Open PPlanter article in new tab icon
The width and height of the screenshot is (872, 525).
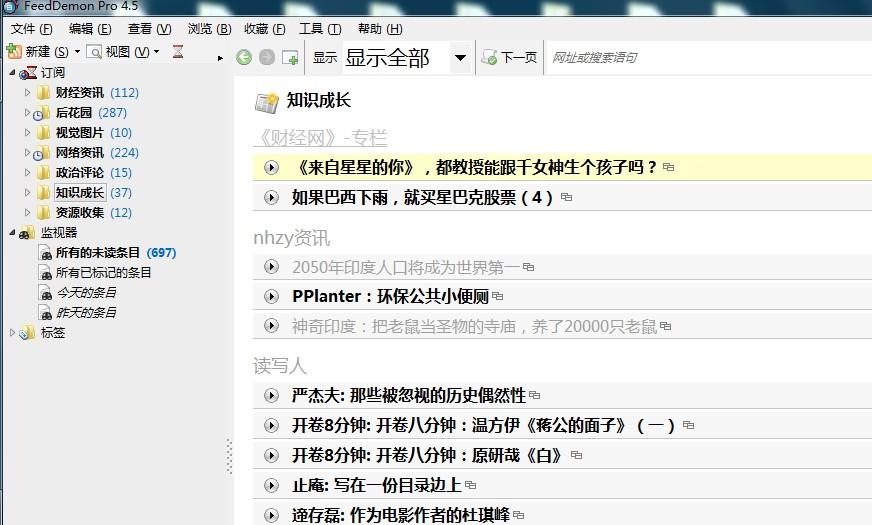tap(498, 296)
